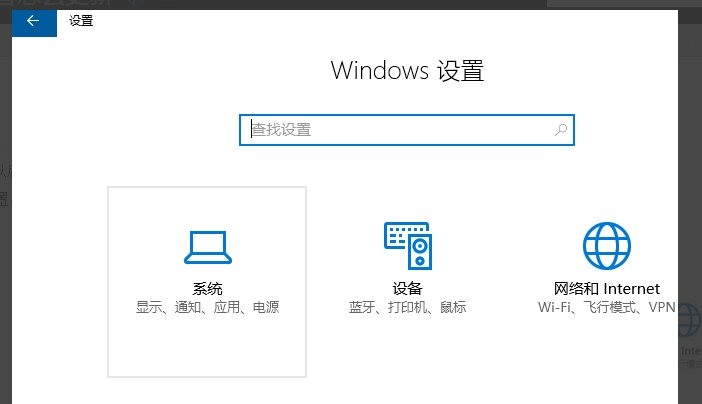Select the 设备 category title
The width and height of the screenshot is (702, 404).
407,289
